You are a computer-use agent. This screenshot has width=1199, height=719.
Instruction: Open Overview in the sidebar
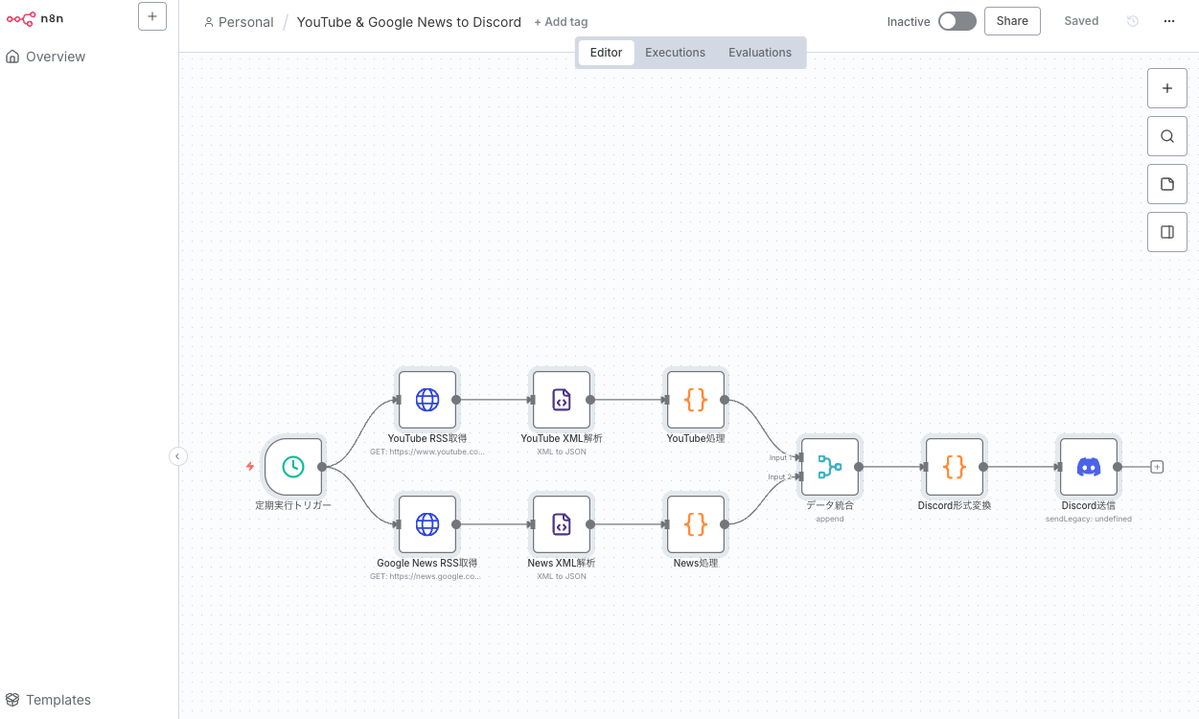[46, 57]
